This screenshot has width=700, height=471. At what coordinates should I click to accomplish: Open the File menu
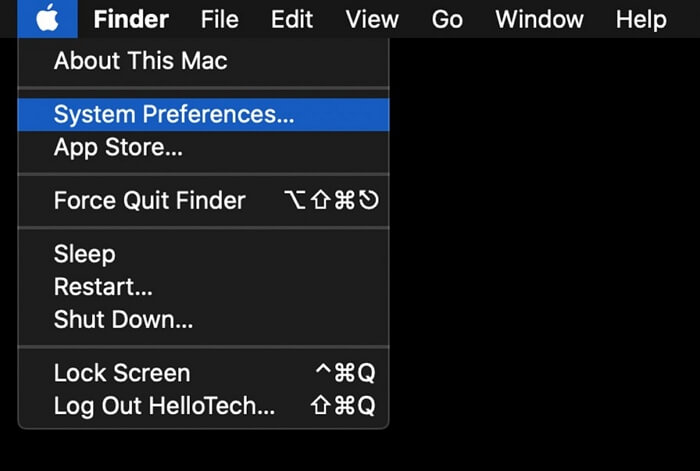[x=219, y=19]
